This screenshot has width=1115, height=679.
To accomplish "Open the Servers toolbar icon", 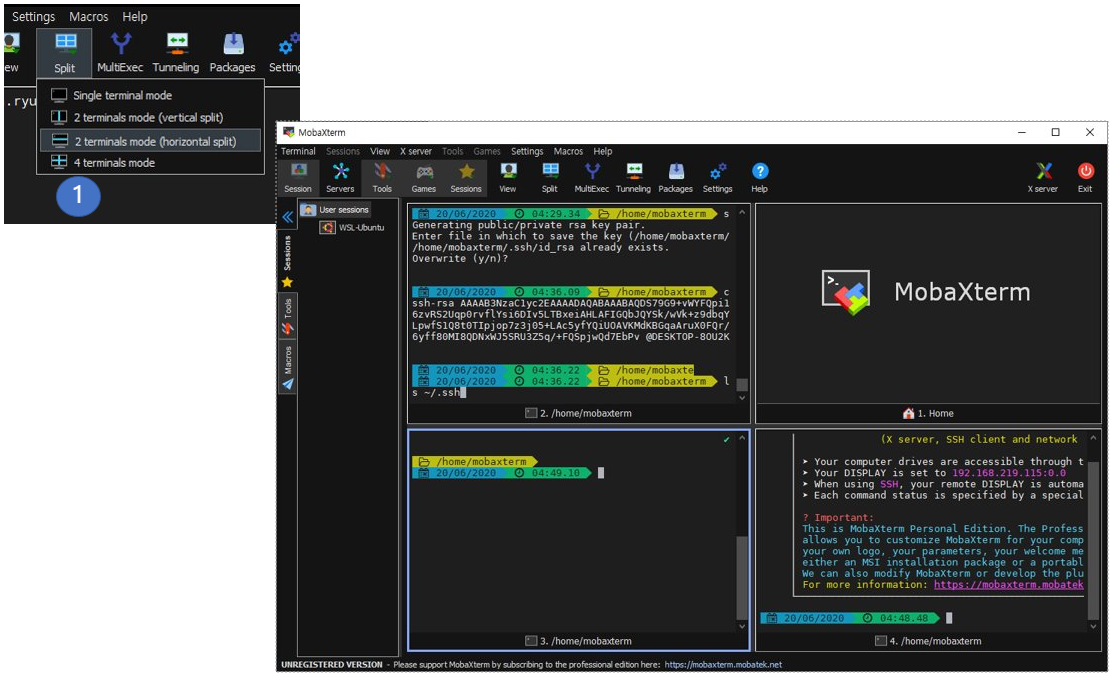I will pyautogui.click(x=340, y=178).
